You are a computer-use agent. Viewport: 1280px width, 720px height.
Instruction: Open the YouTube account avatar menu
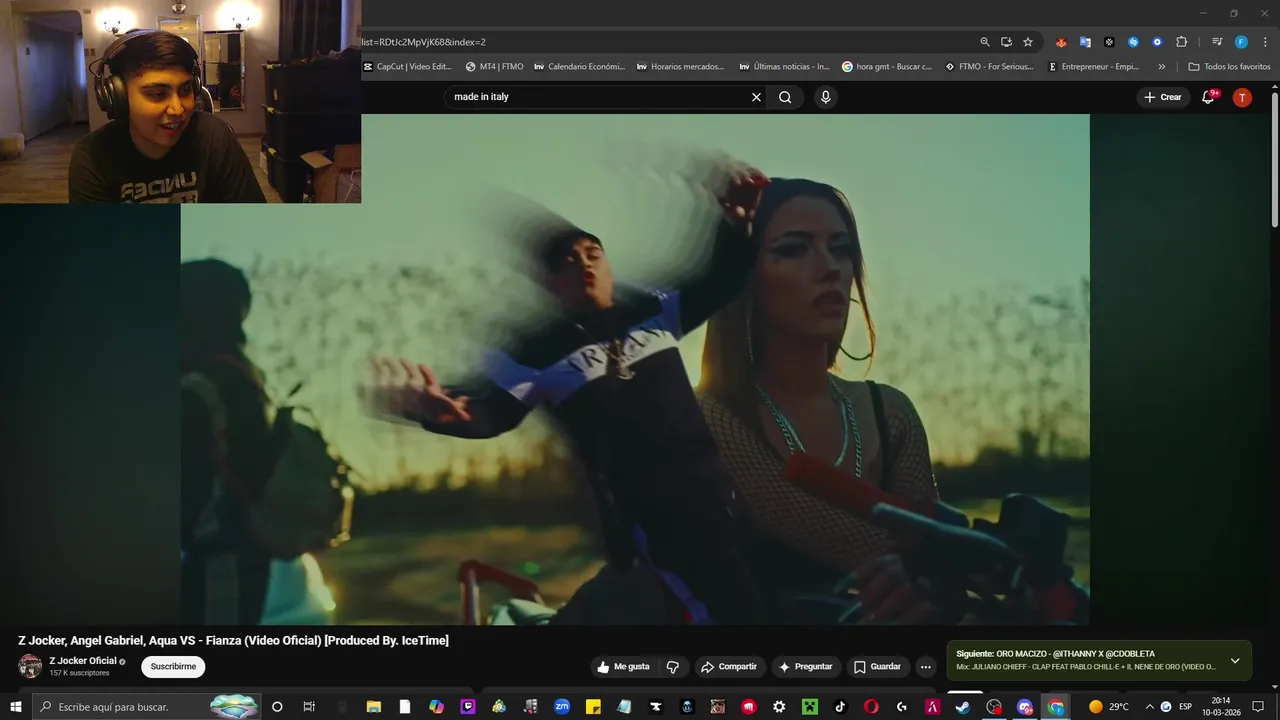[1242, 97]
